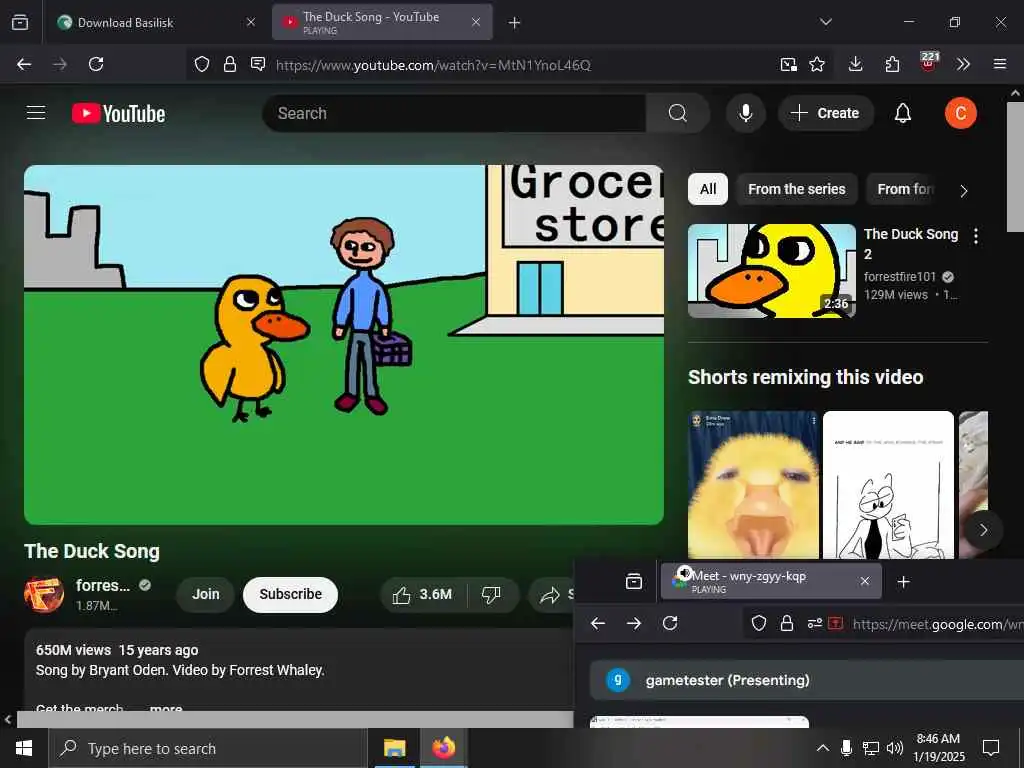The image size is (1024, 768).
Task: Reload the Meet window page
Action: tap(670, 623)
